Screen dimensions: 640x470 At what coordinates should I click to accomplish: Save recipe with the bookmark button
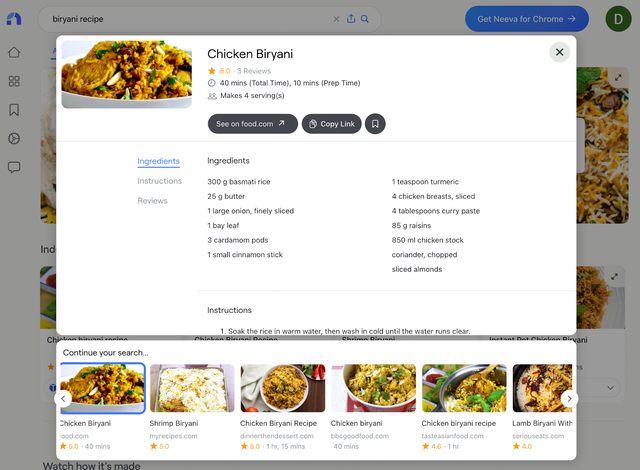(375, 124)
